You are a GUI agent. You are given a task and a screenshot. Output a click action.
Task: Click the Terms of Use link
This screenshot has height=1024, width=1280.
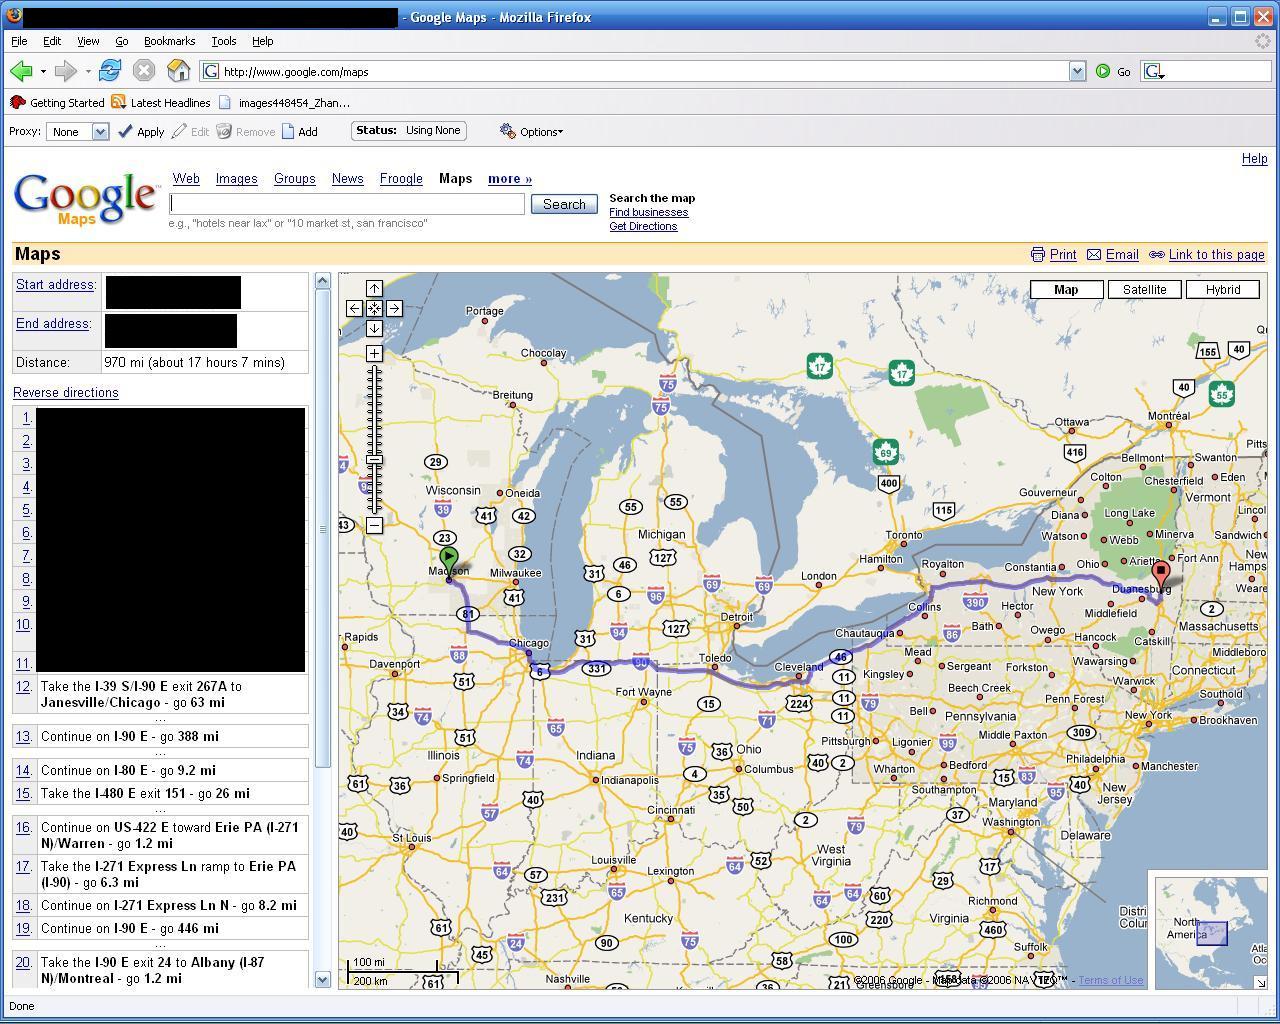coord(1110,980)
